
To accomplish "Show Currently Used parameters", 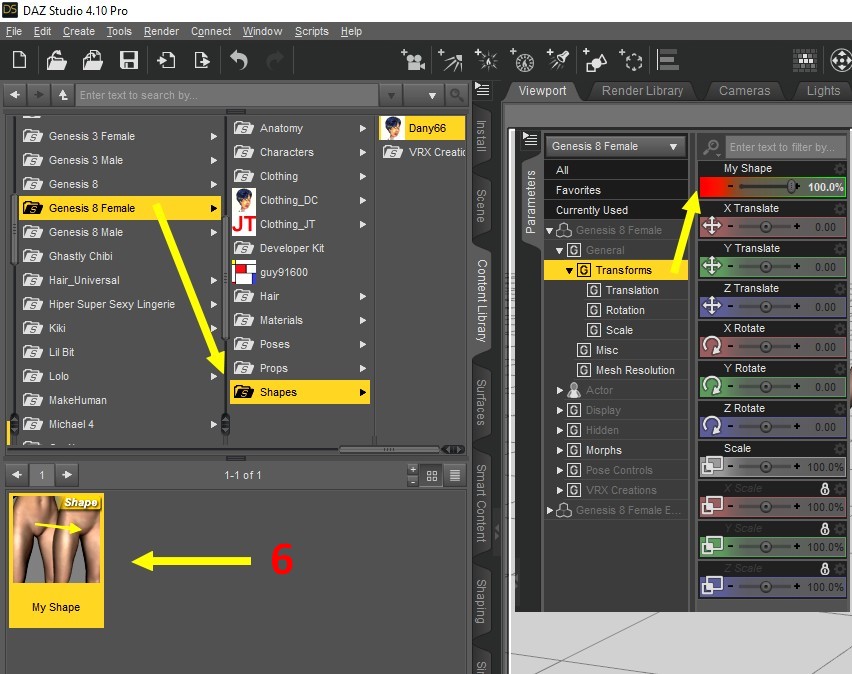I will click(x=616, y=210).
